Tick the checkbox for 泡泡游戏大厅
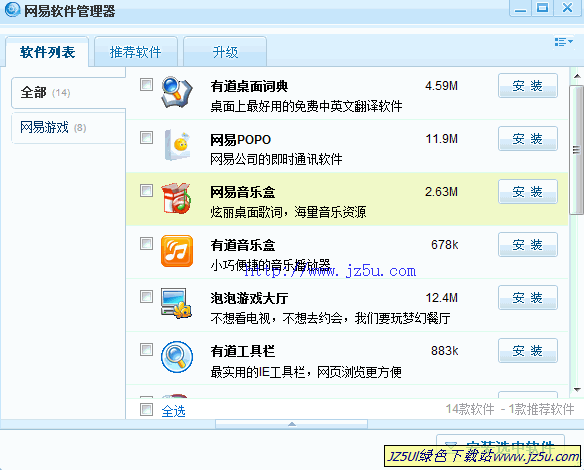Viewport: 584px width, 470px height. (x=146, y=296)
